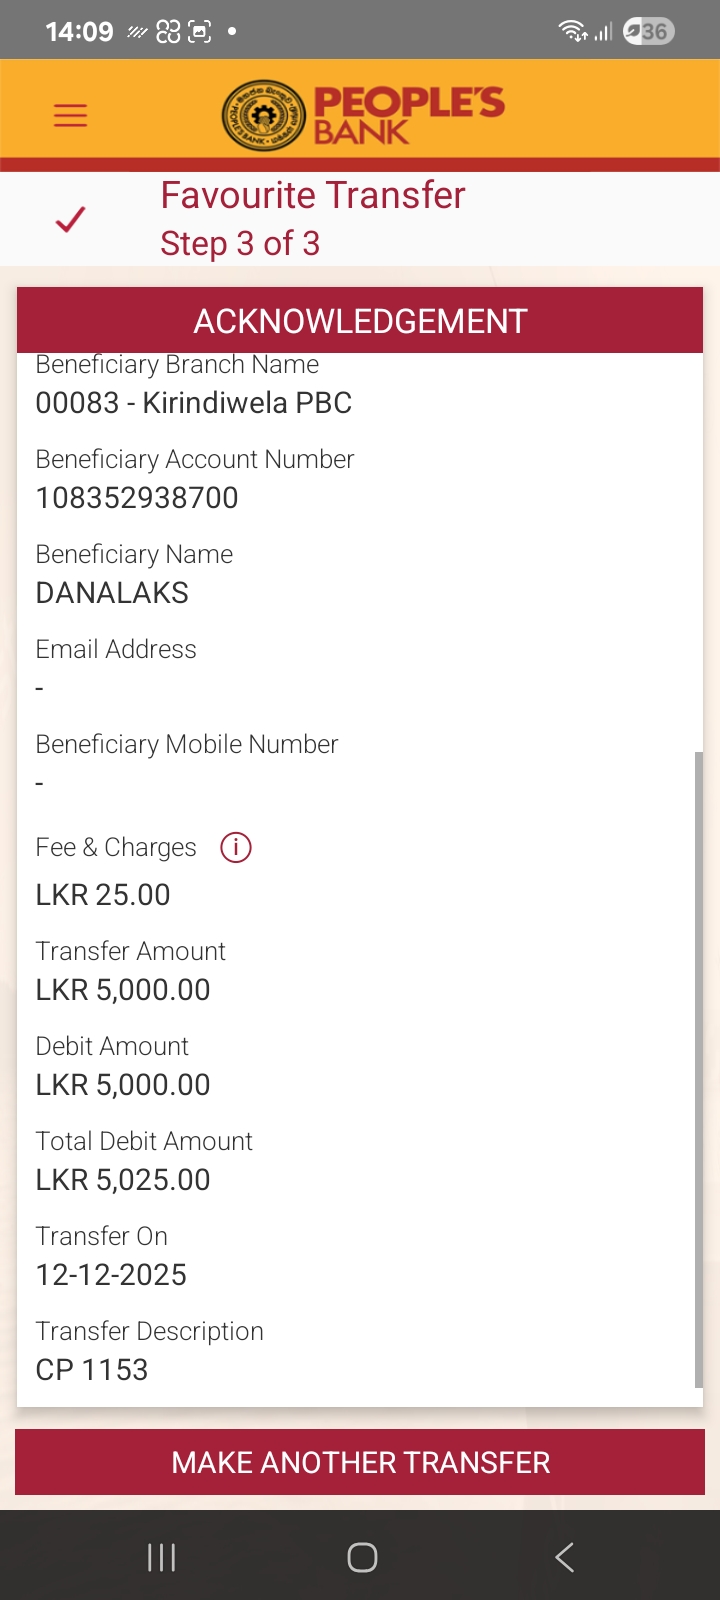Click the acknowledgement panel scrollbar
The height and width of the screenshot is (1600, 720).
(698, 1068)
